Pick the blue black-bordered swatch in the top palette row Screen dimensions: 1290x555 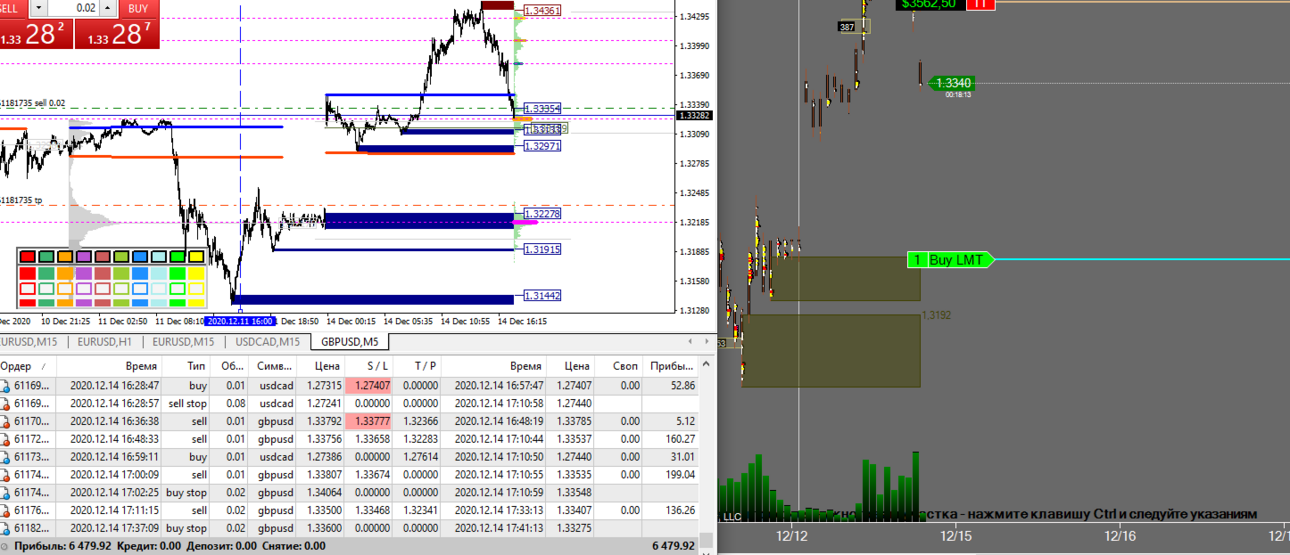(x=140, y=258)
